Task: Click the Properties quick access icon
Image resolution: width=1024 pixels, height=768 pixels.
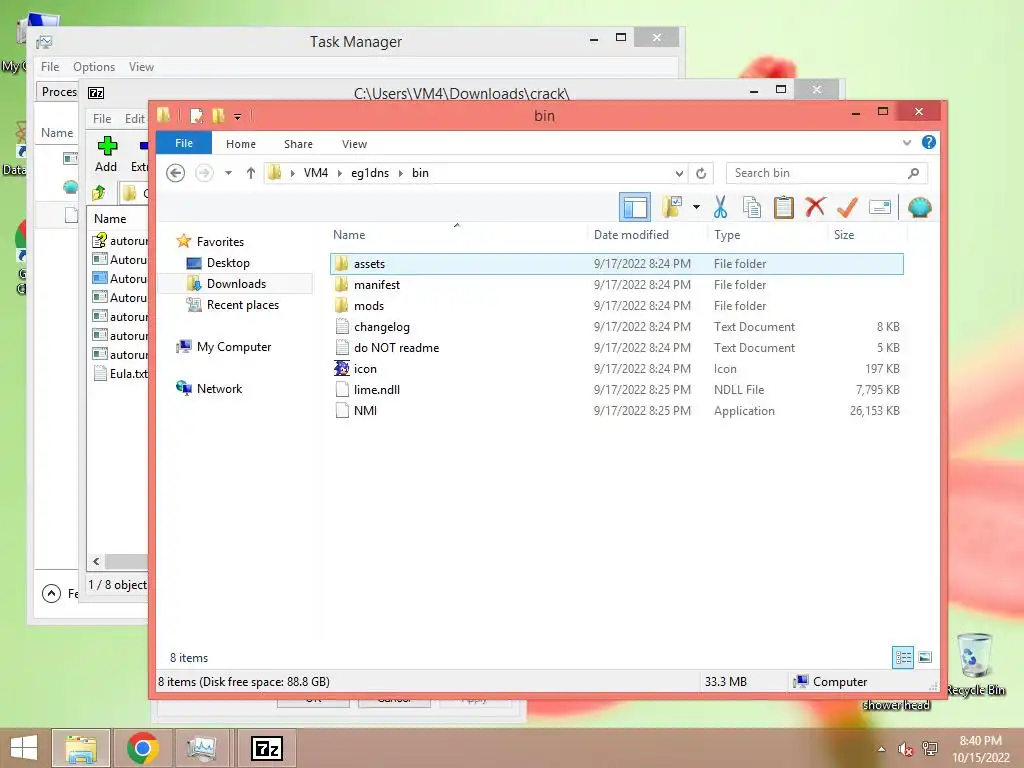Action: 197,116
